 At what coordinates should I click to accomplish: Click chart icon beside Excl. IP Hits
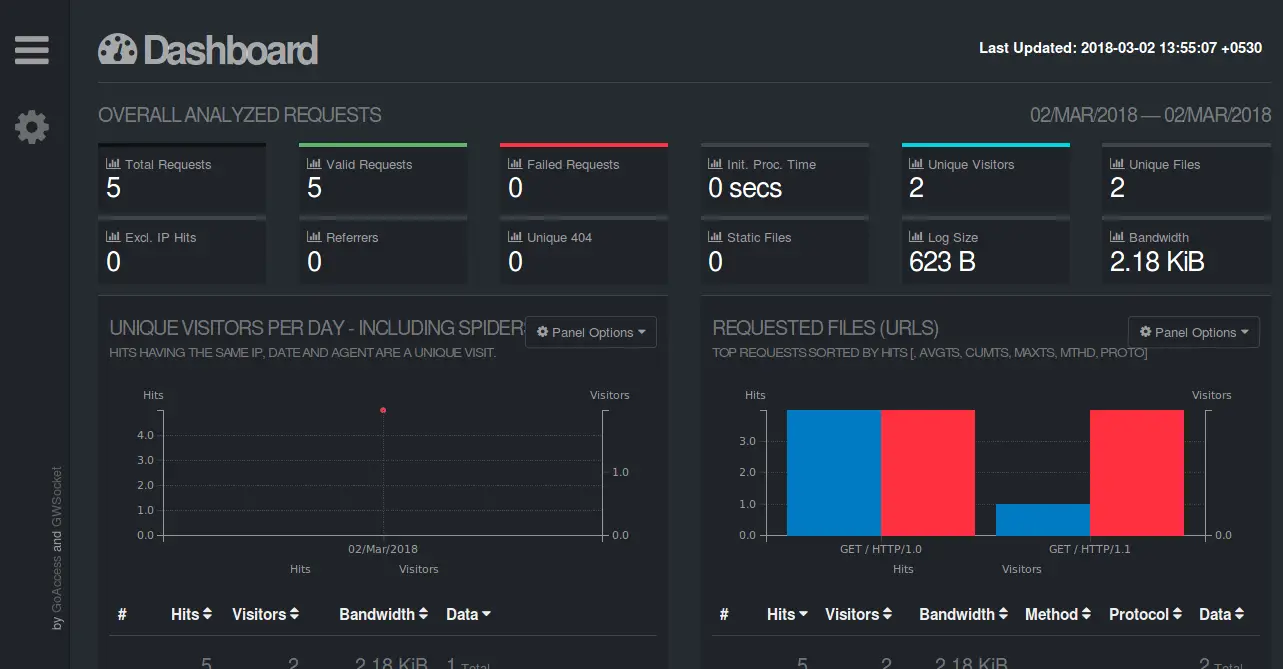113,237
